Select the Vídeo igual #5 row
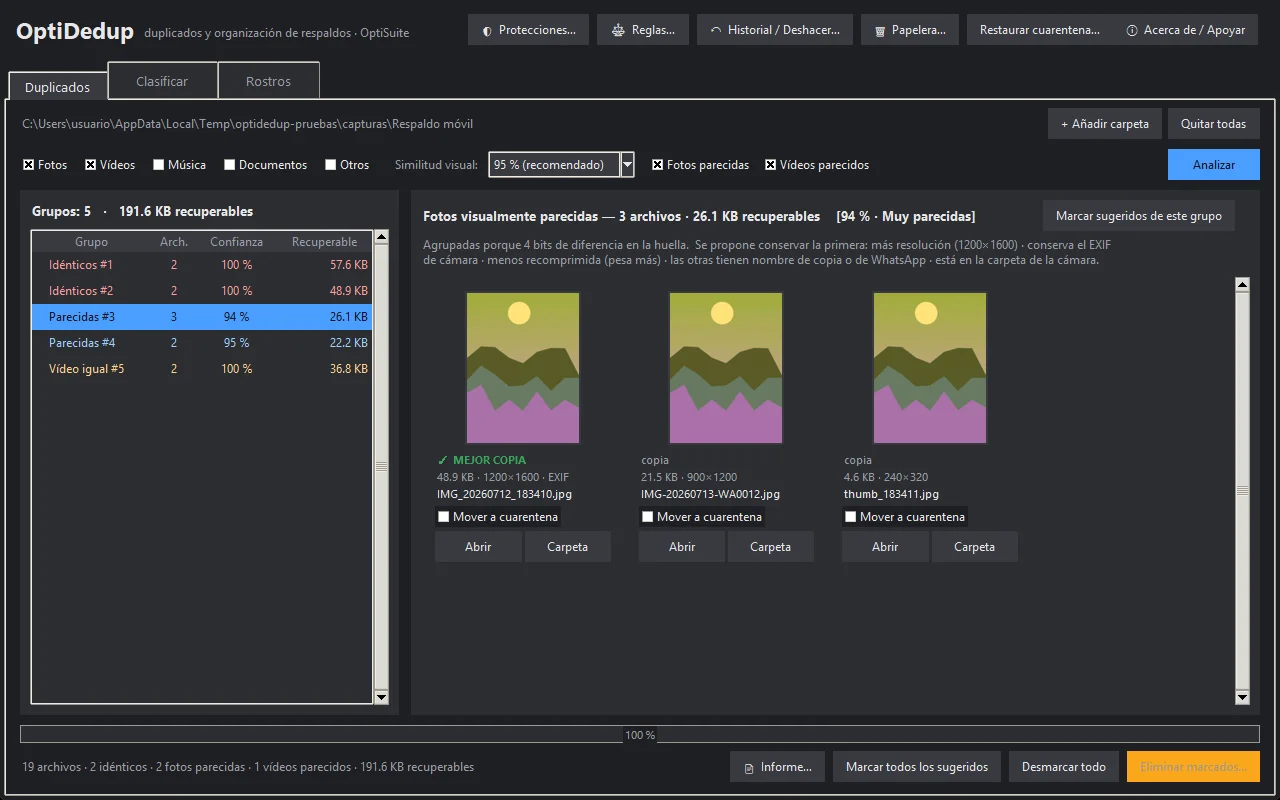Viewport: 1280px width, 800px height. pos(202,369)
